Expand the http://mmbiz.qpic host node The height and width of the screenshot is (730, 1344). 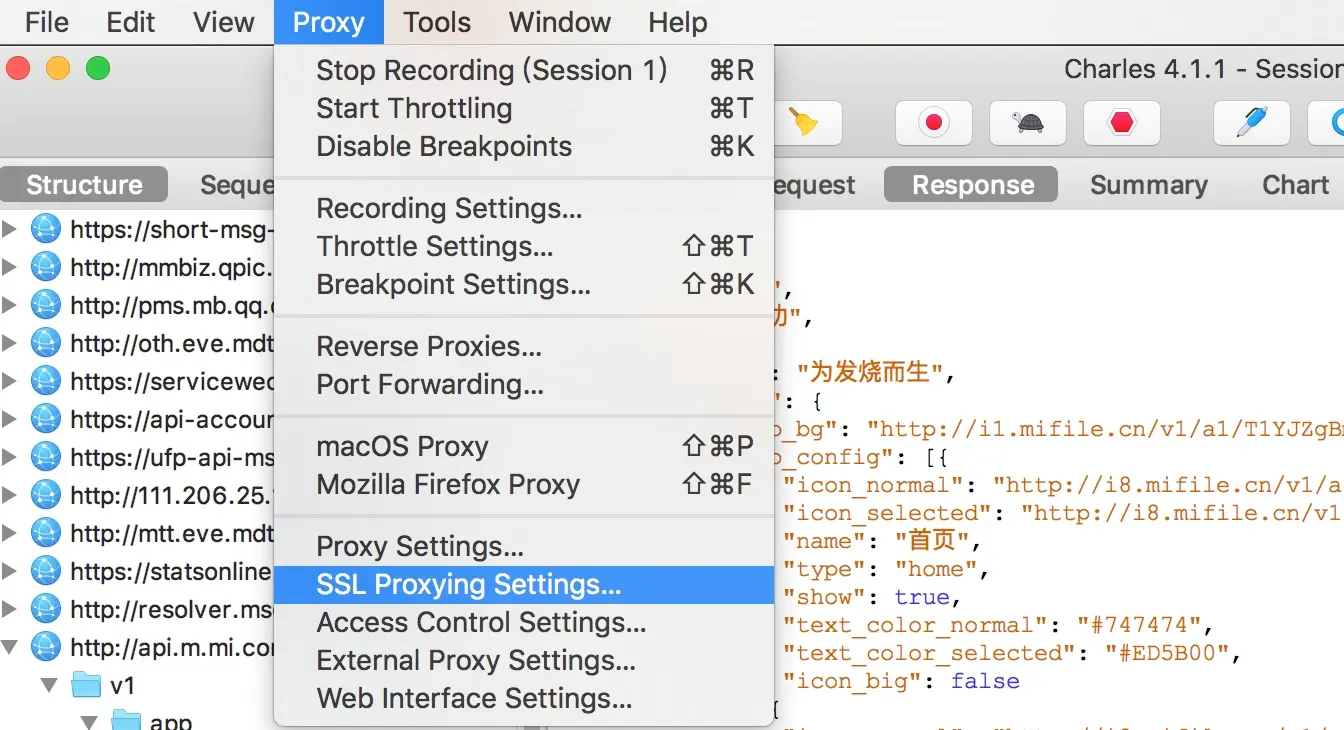10,267
